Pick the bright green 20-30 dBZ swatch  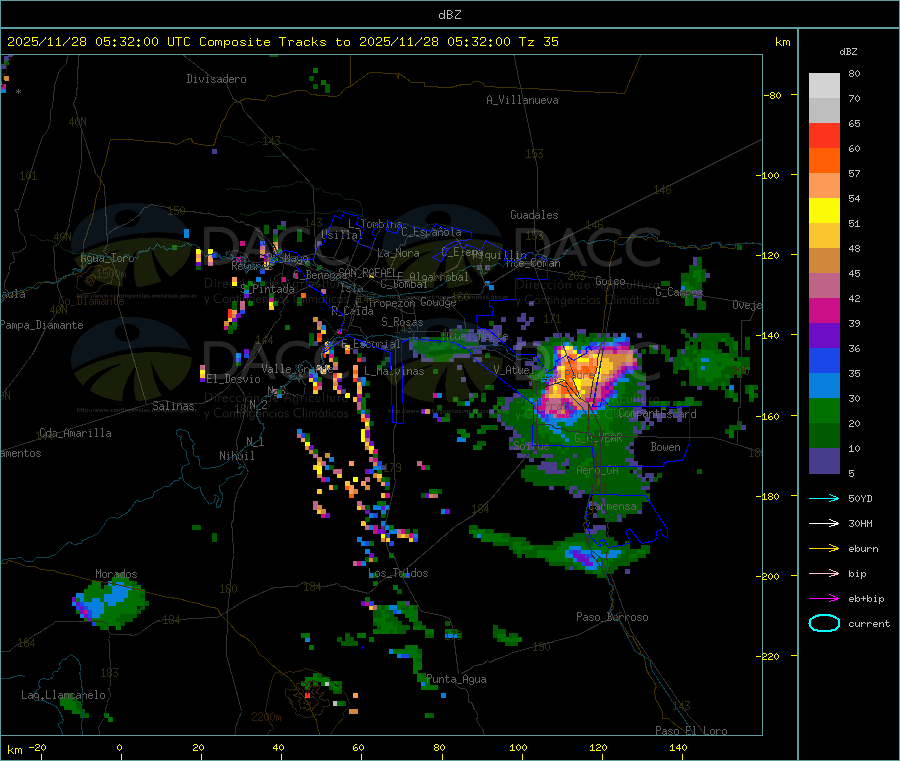pos(824,410)
